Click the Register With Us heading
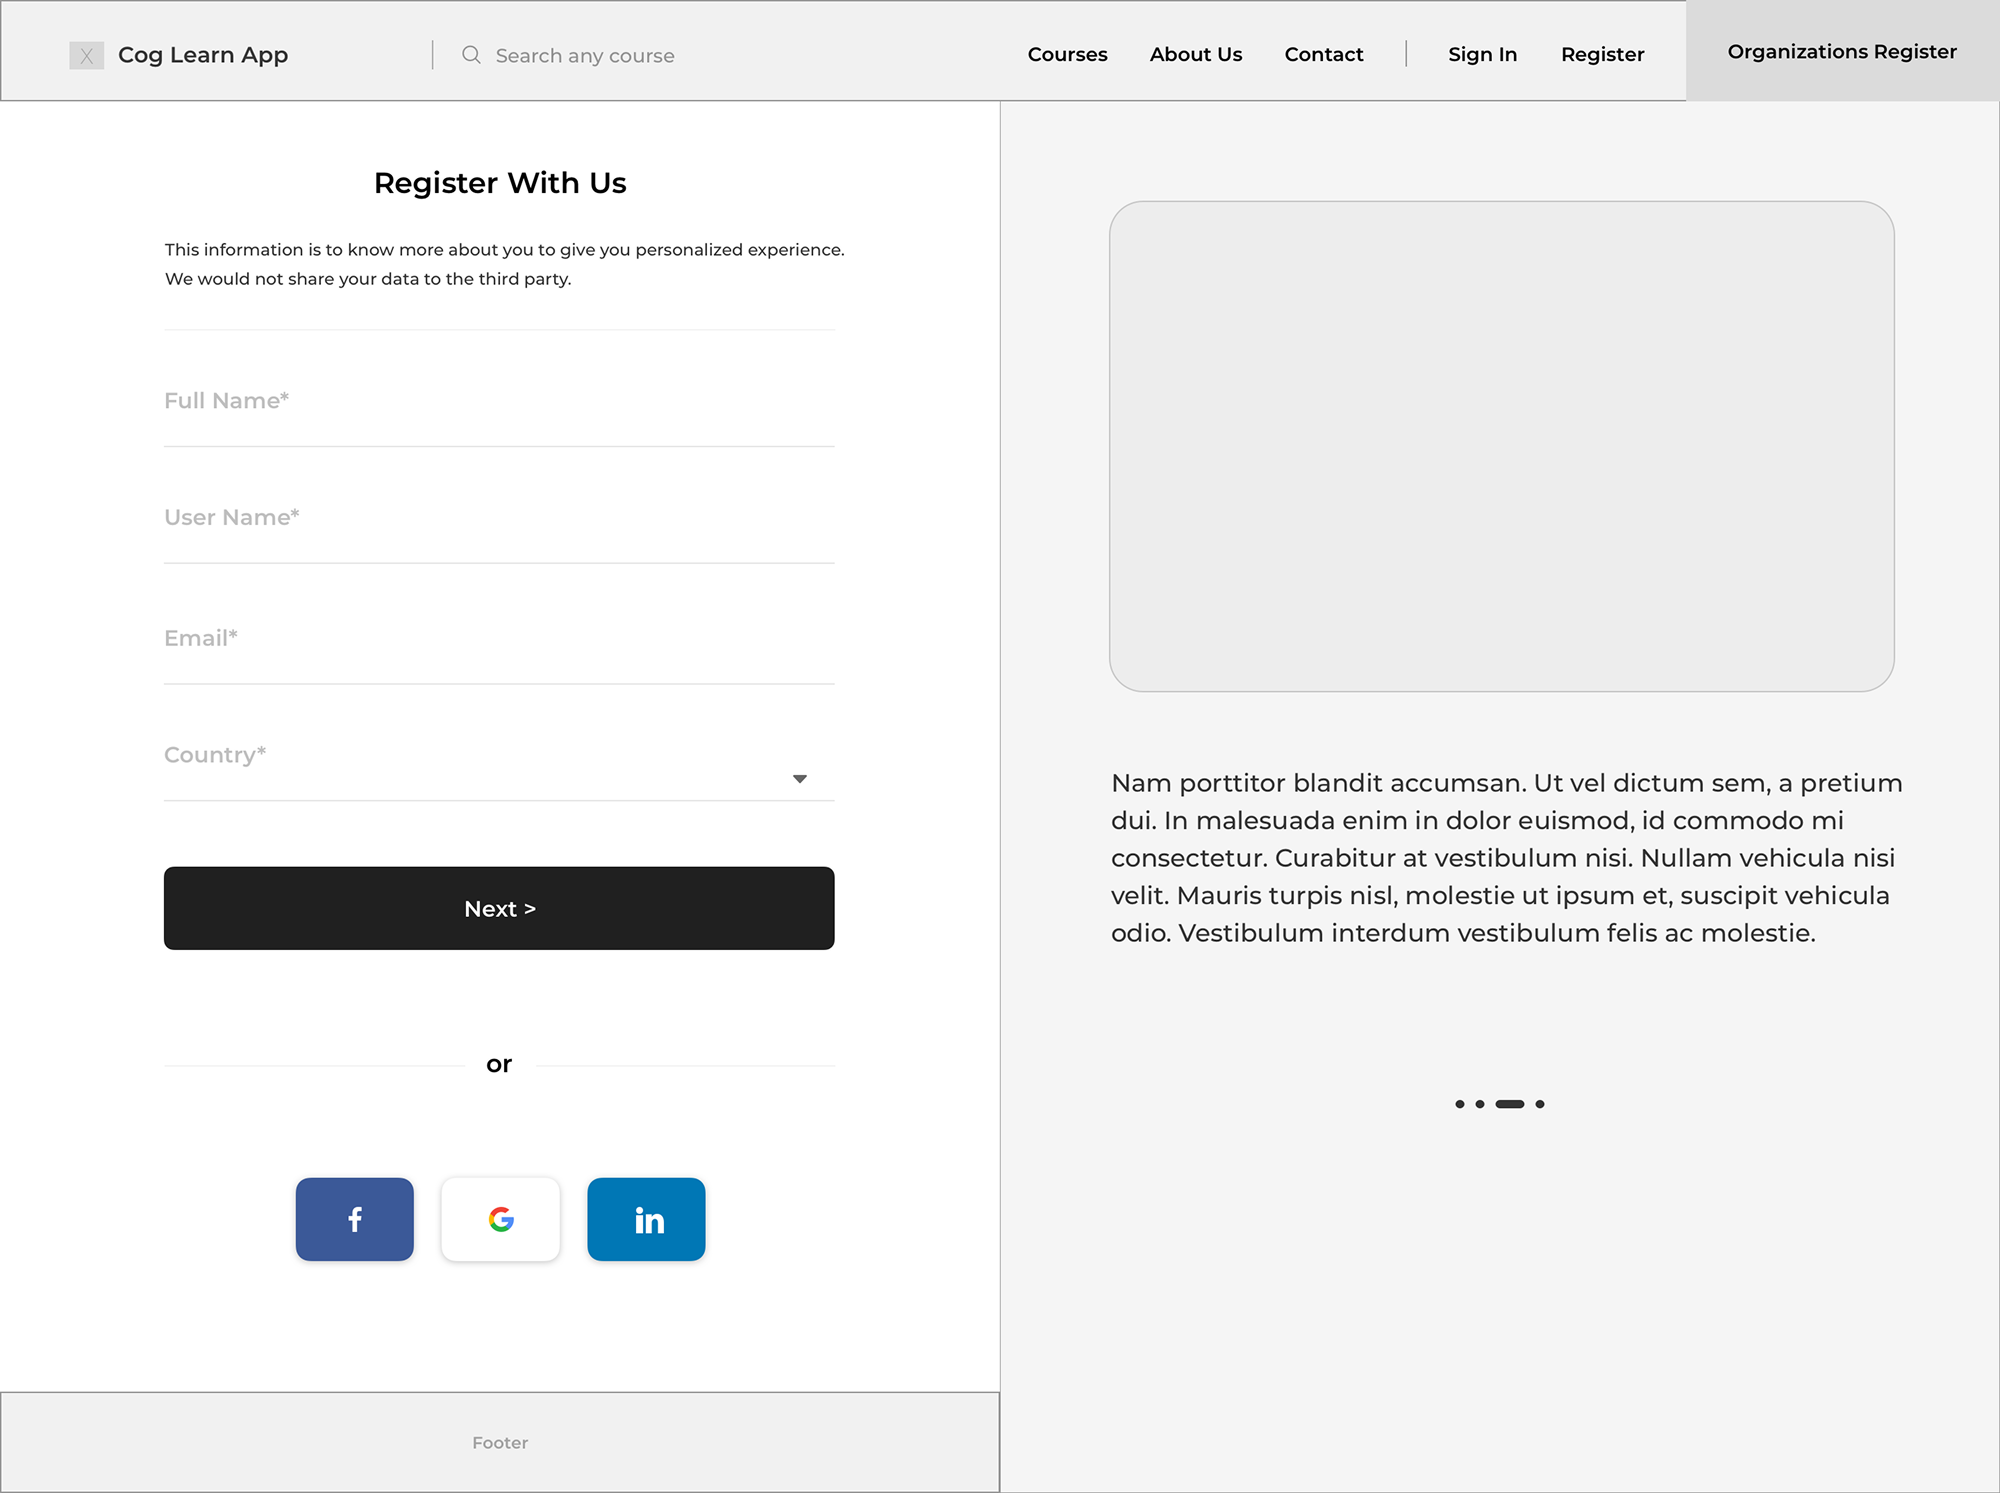 click(x=500, y=183)
